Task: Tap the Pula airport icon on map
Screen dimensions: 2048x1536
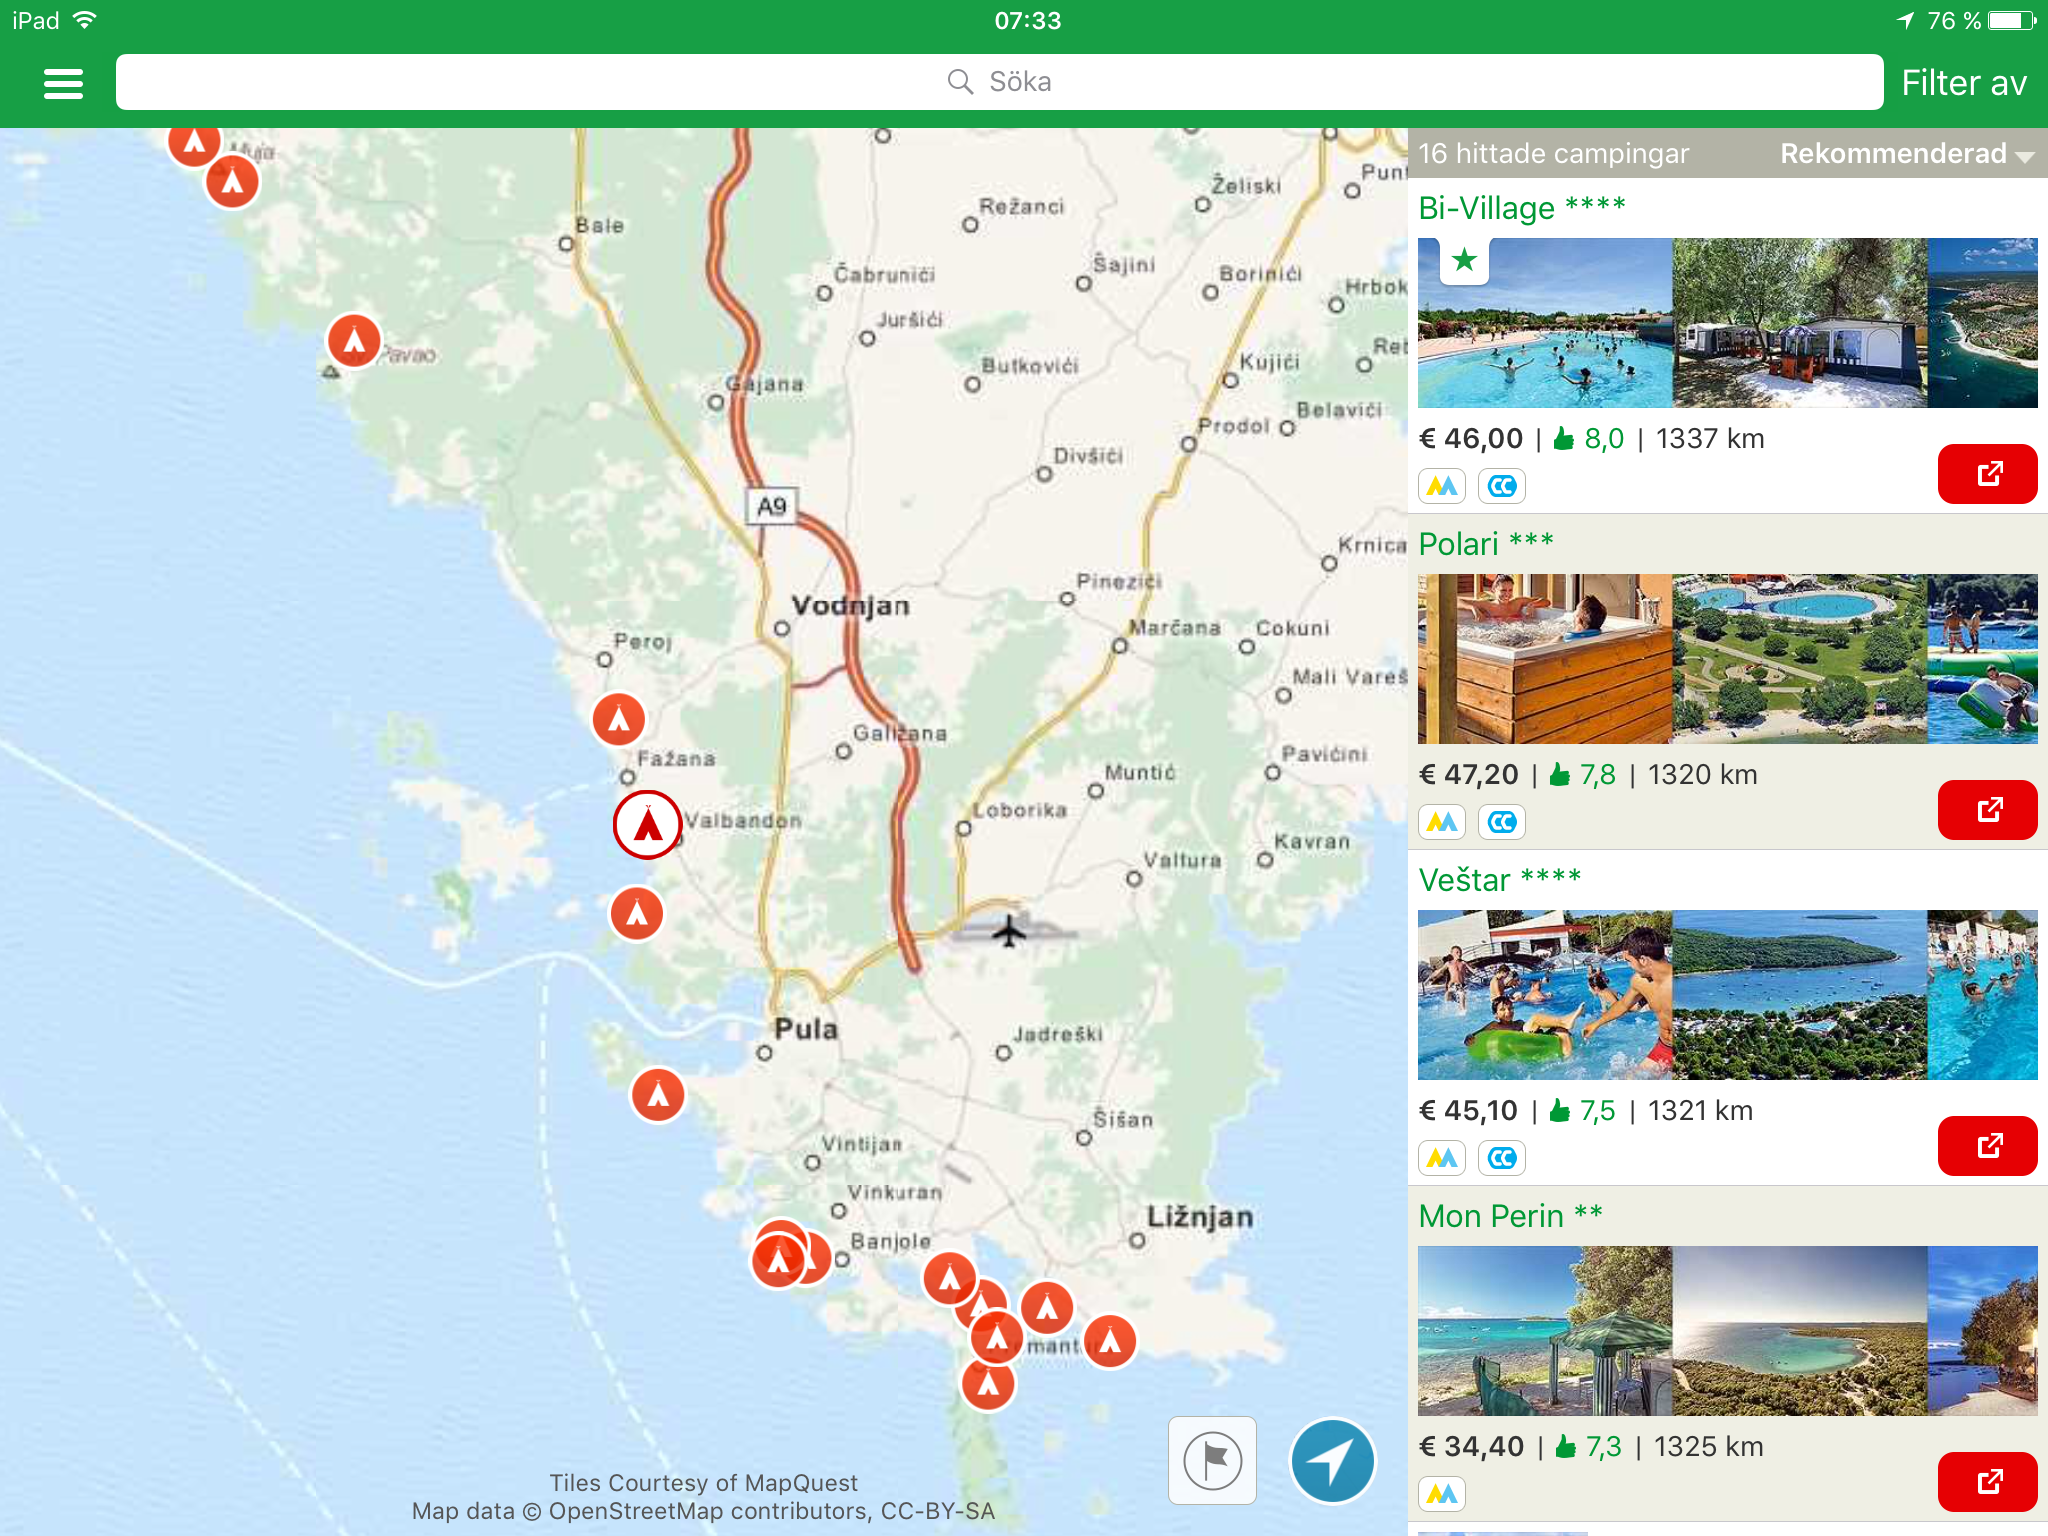Action: click(x=1010, y=930)
